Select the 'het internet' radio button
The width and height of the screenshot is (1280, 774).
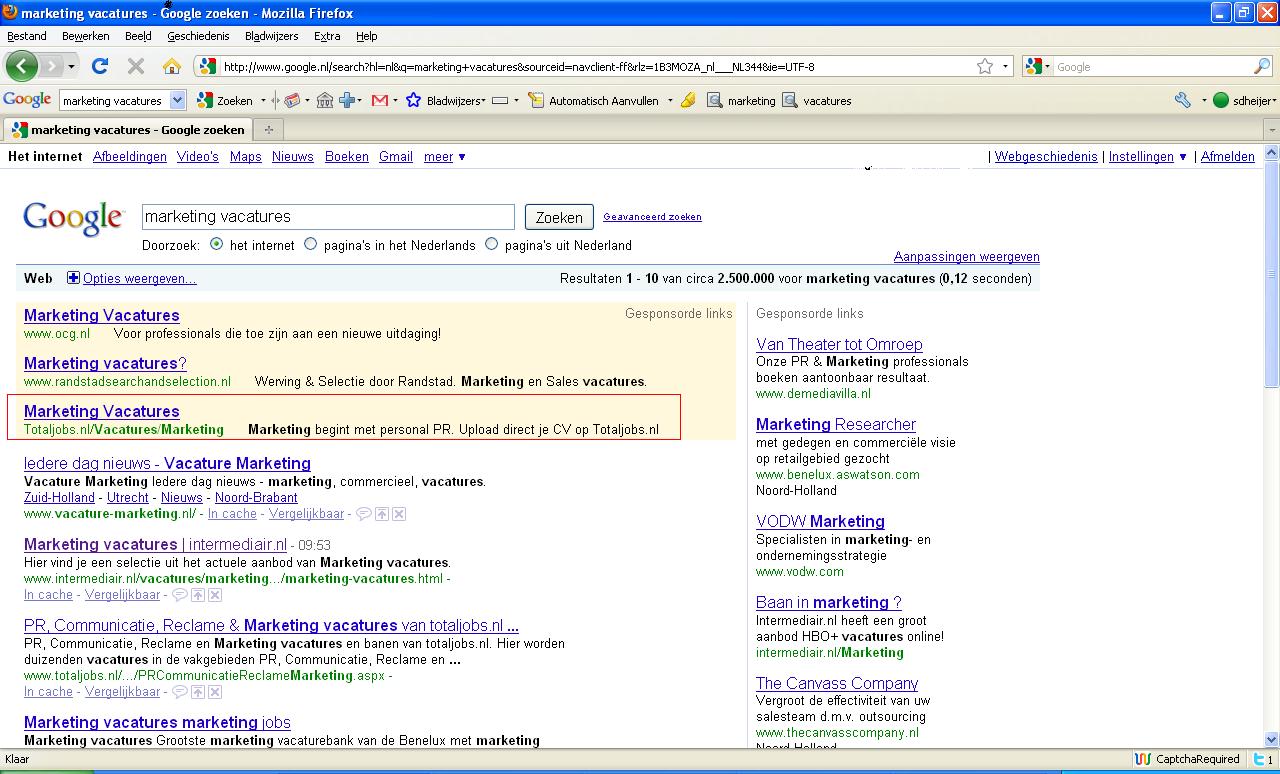pos(217,244)
